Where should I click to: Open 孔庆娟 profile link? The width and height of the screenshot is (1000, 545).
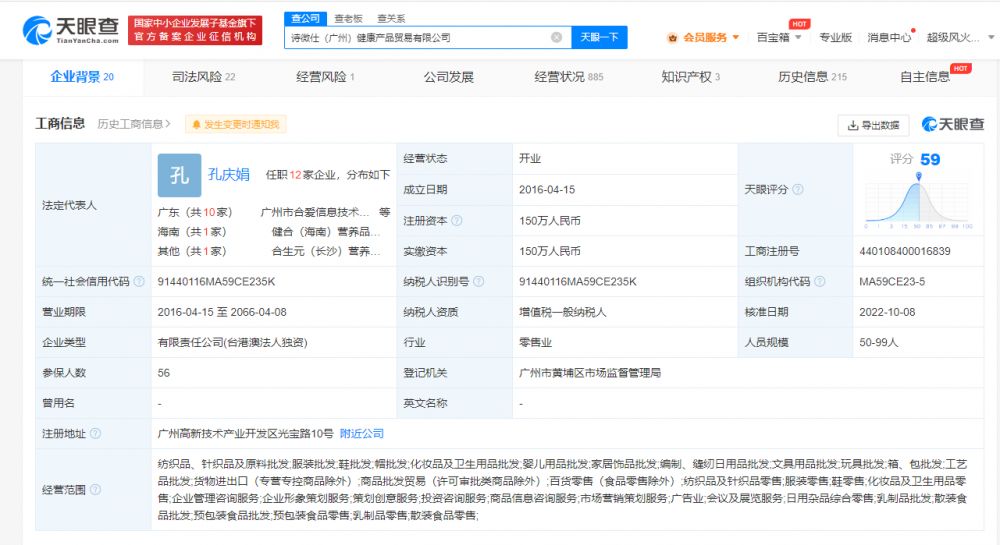coord(228,174)
